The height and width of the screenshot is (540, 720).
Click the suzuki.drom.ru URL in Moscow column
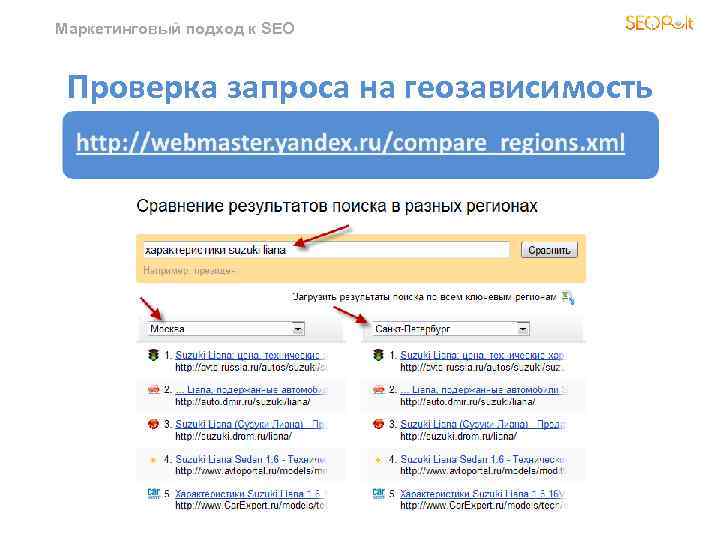233,436
